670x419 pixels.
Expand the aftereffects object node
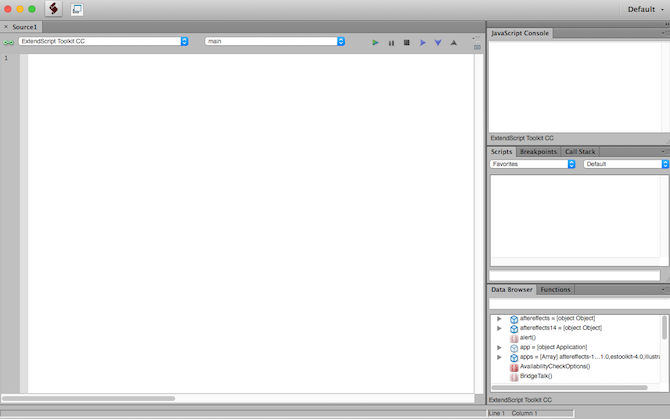pos(499,319)
